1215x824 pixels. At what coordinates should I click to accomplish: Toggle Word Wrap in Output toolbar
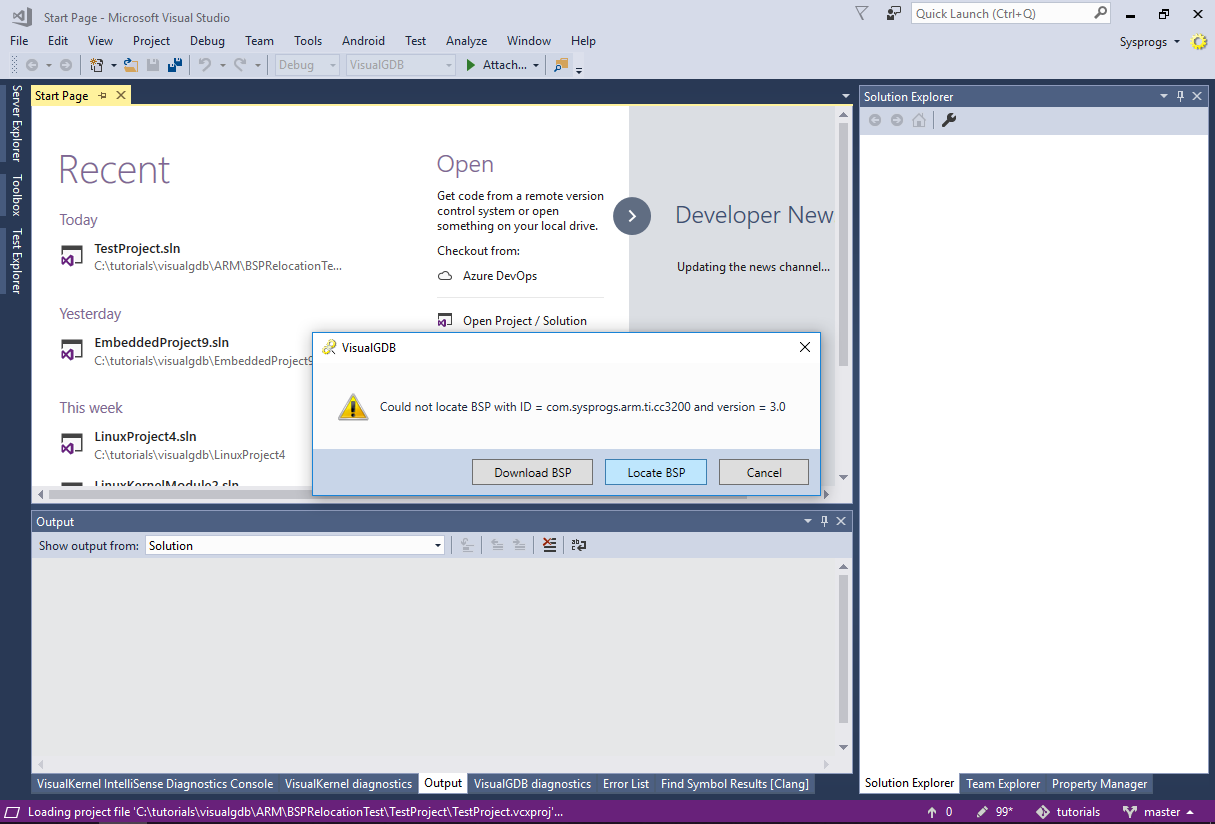(x=578, y=545)
